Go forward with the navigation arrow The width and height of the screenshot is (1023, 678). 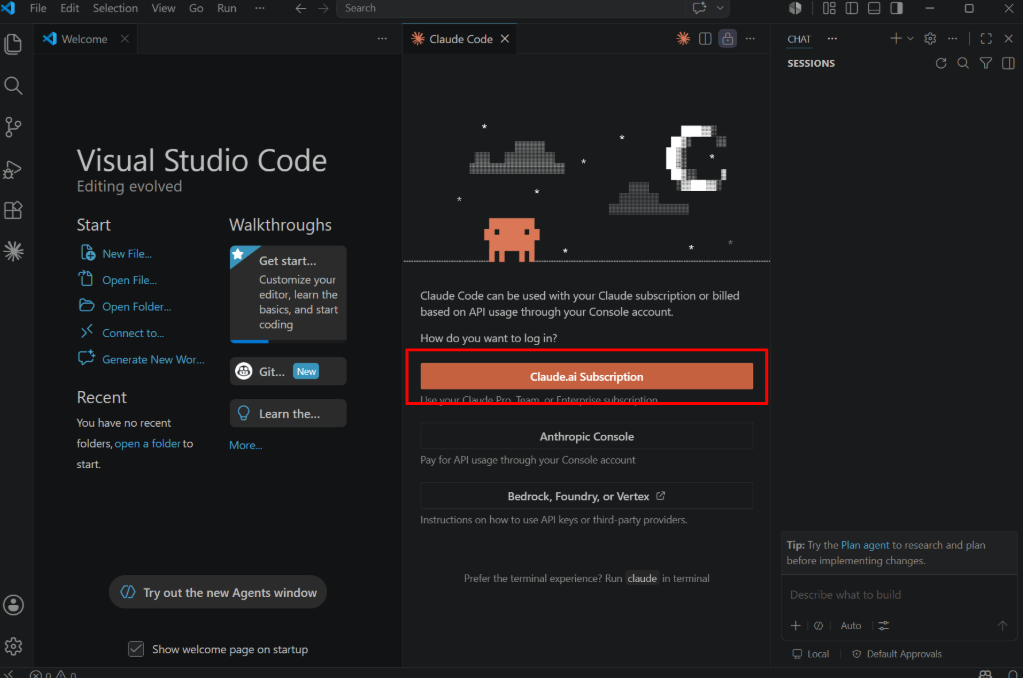(x=323, y=8)
